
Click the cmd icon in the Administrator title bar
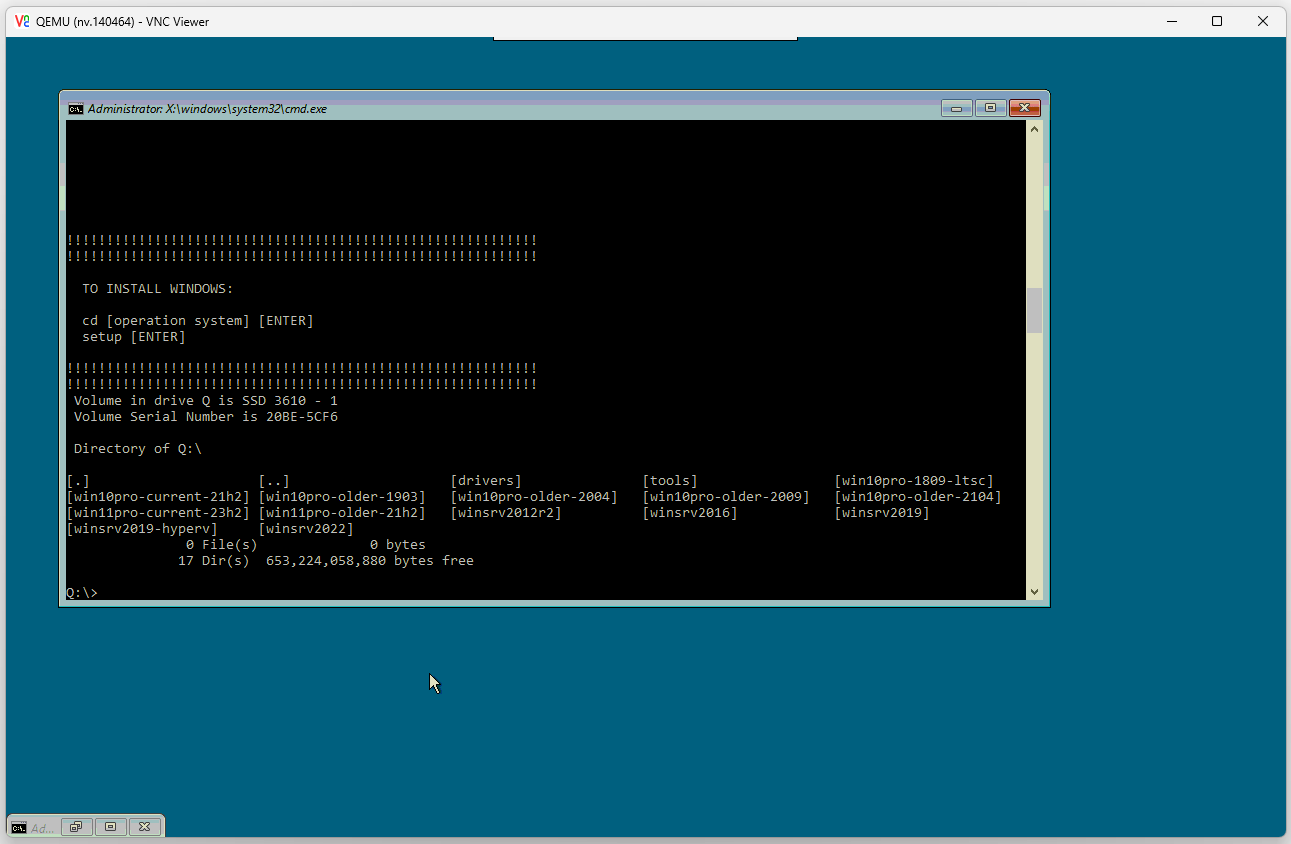(75, 109)
